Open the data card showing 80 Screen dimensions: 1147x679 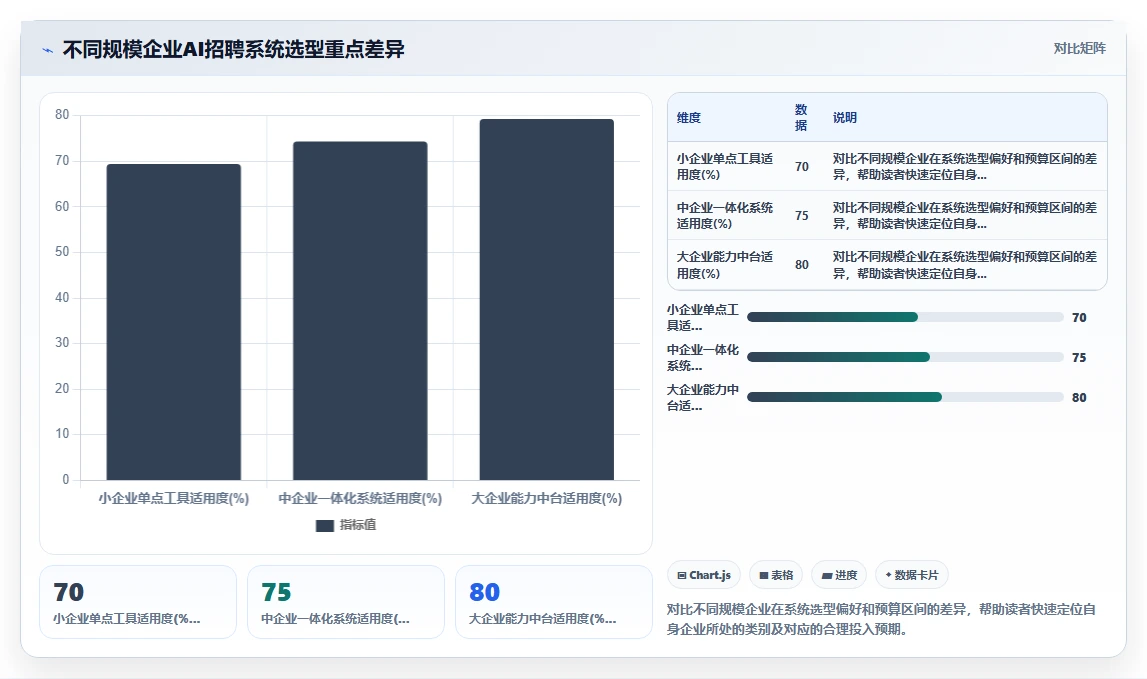tap(554, 602)
